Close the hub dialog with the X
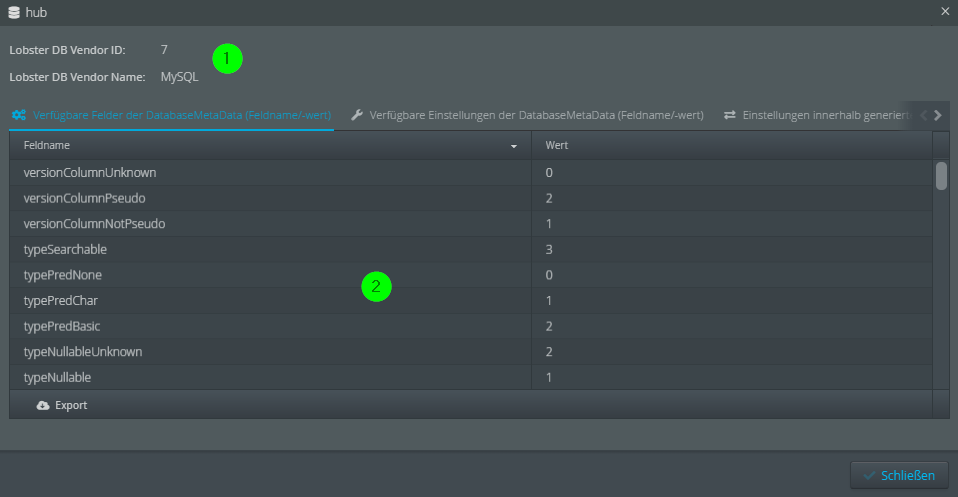 click(945, 12)
